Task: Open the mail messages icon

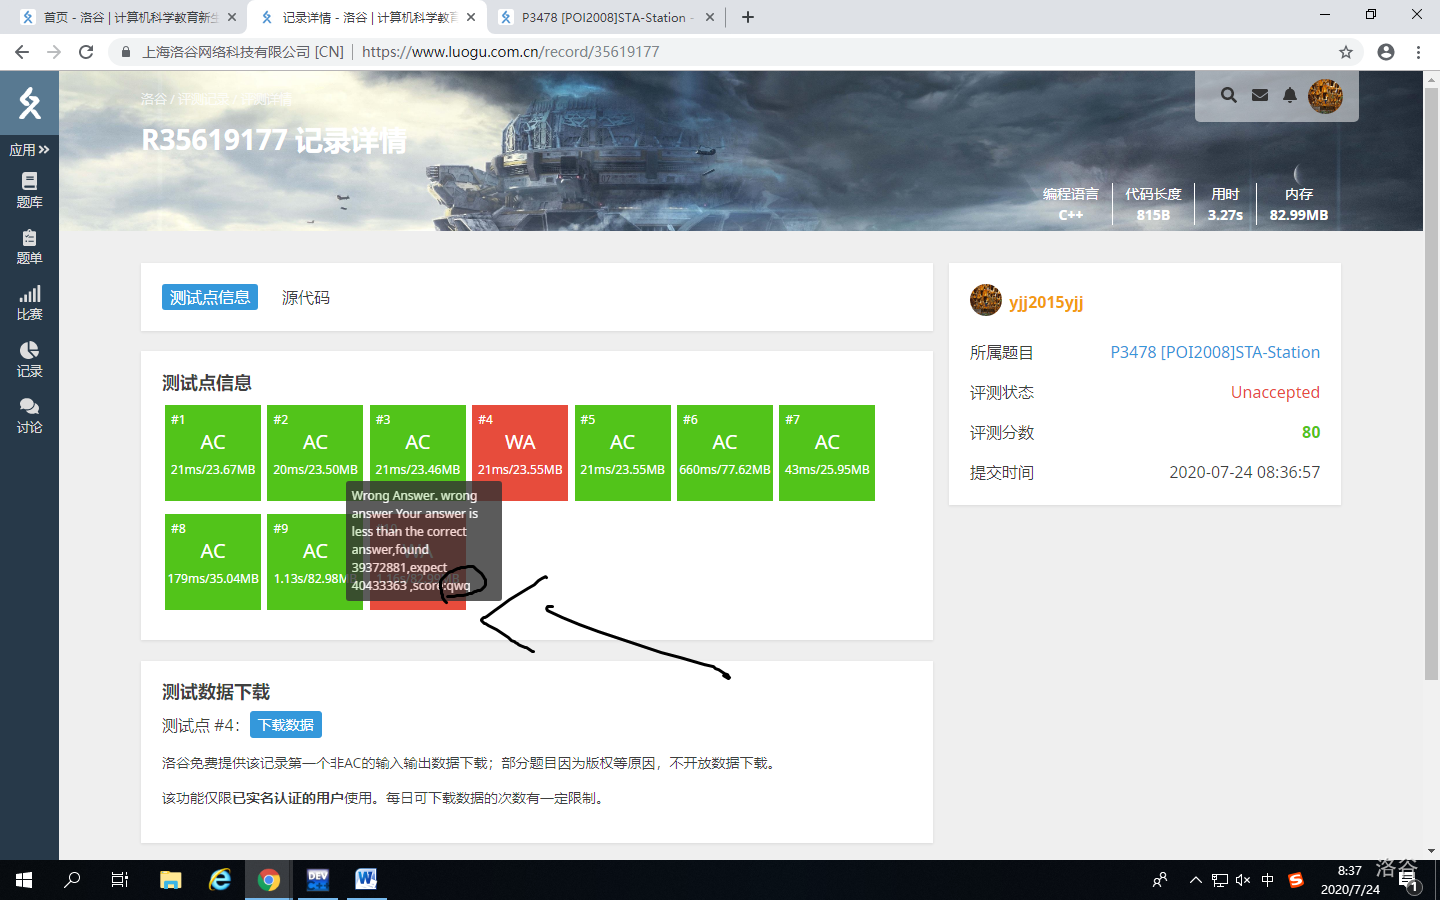Action: tap(1260, 95)
